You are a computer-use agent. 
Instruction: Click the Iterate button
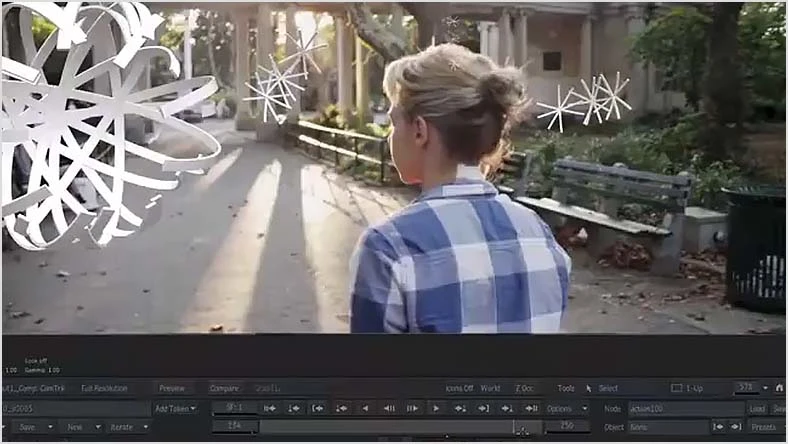coord(122,427)
